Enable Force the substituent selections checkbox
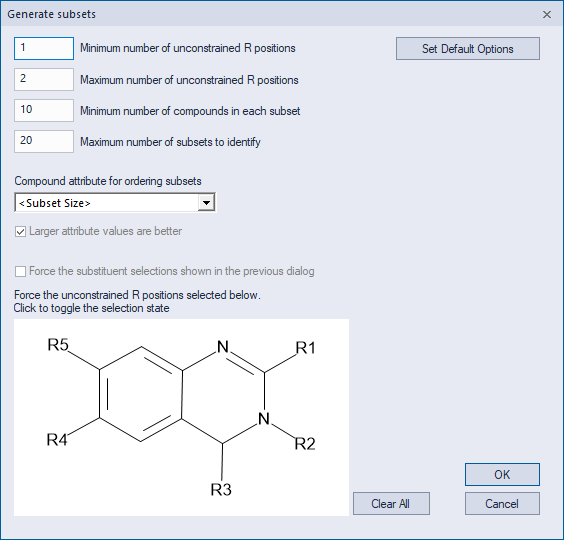This screenshot has height=540, width=564. [x=21, y=271]
